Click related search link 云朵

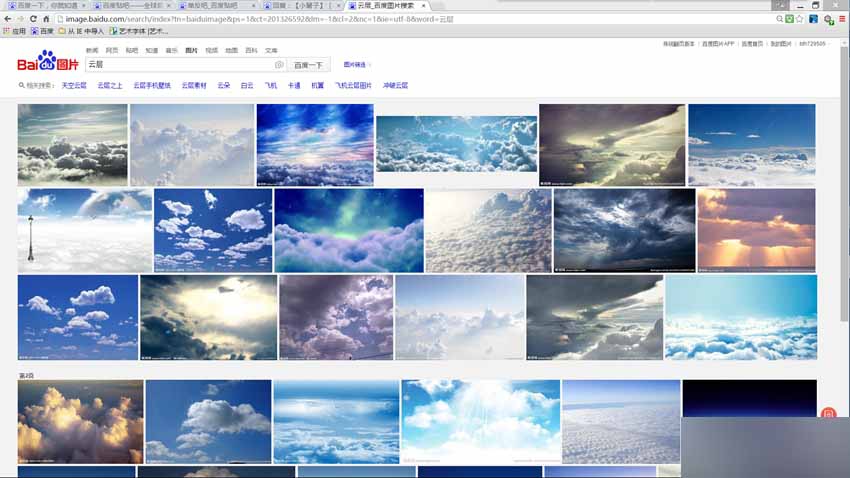tap(224, 86)
